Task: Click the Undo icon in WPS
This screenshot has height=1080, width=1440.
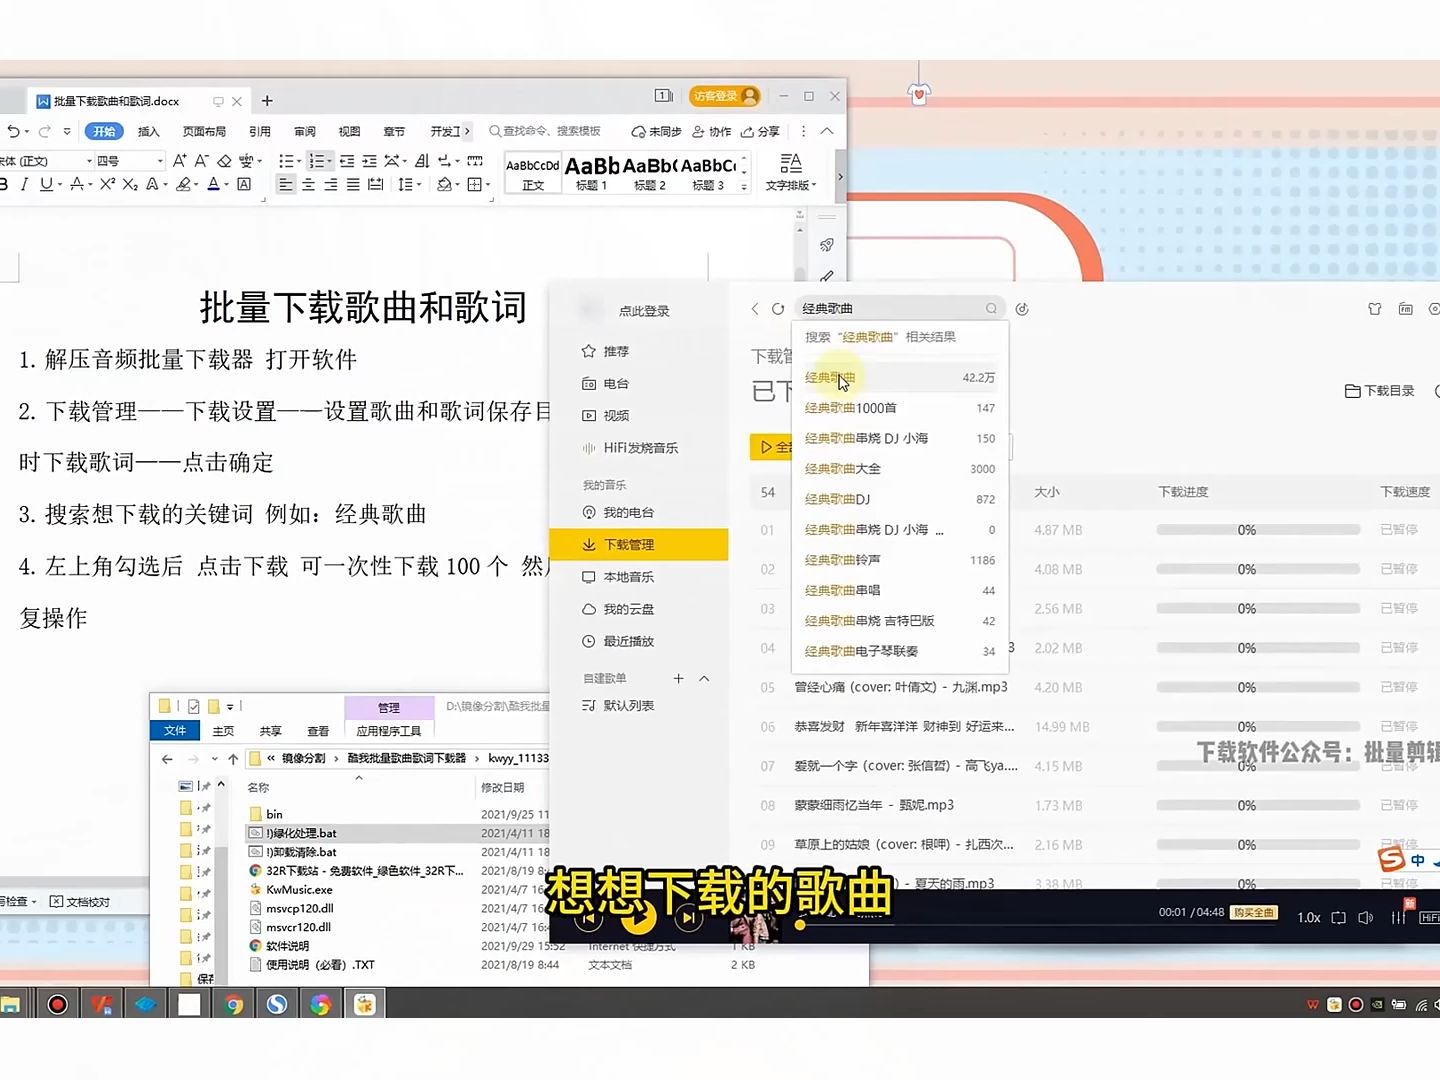Action: [12, 131]
